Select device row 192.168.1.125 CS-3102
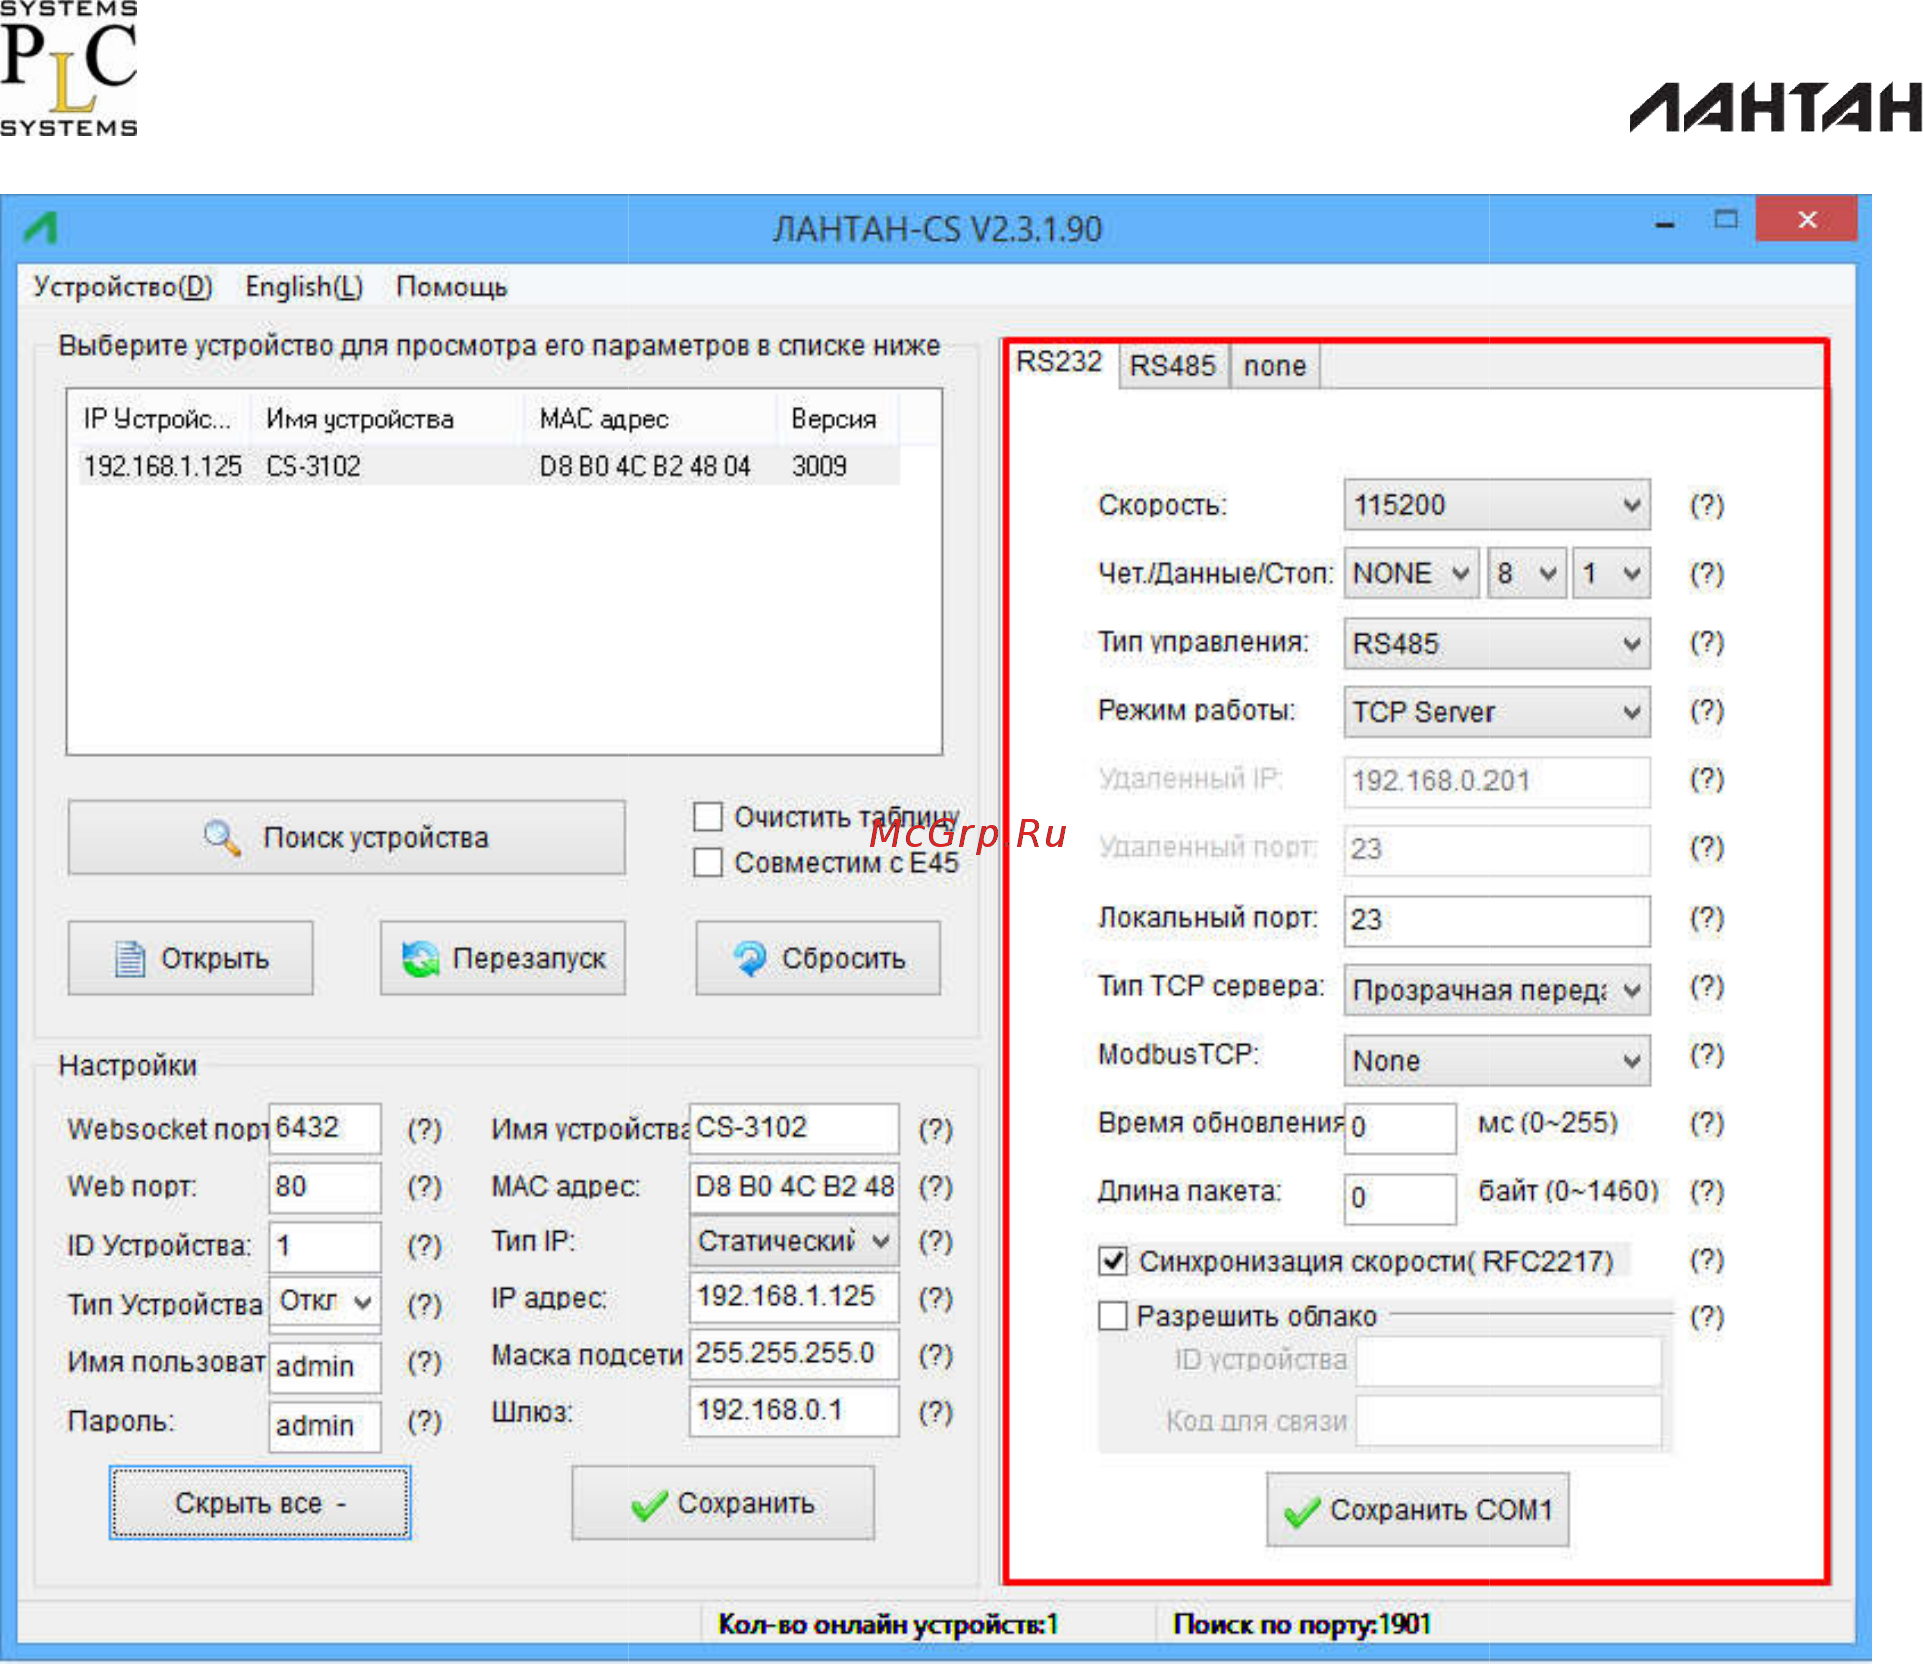Viewport: 1924px width, 1664px height. point(489,466)
